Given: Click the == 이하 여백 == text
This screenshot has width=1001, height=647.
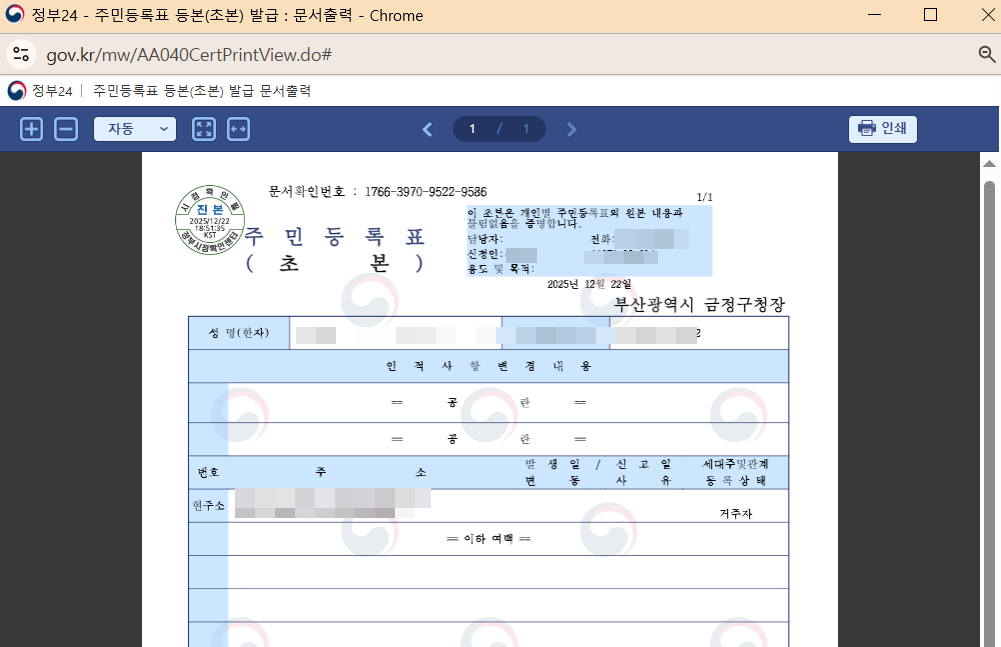Looking at the screenshot, I should tap(488, 539).
